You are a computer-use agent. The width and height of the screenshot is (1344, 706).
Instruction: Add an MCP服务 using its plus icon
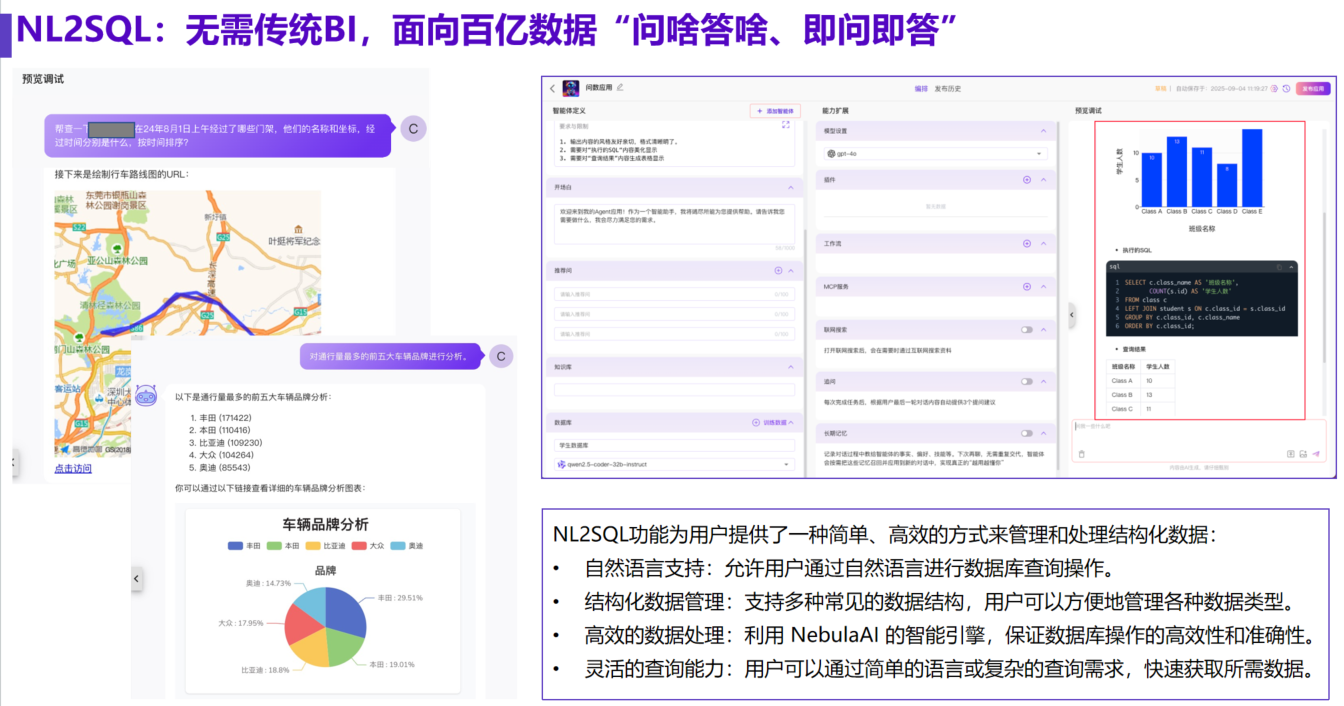1027,287
